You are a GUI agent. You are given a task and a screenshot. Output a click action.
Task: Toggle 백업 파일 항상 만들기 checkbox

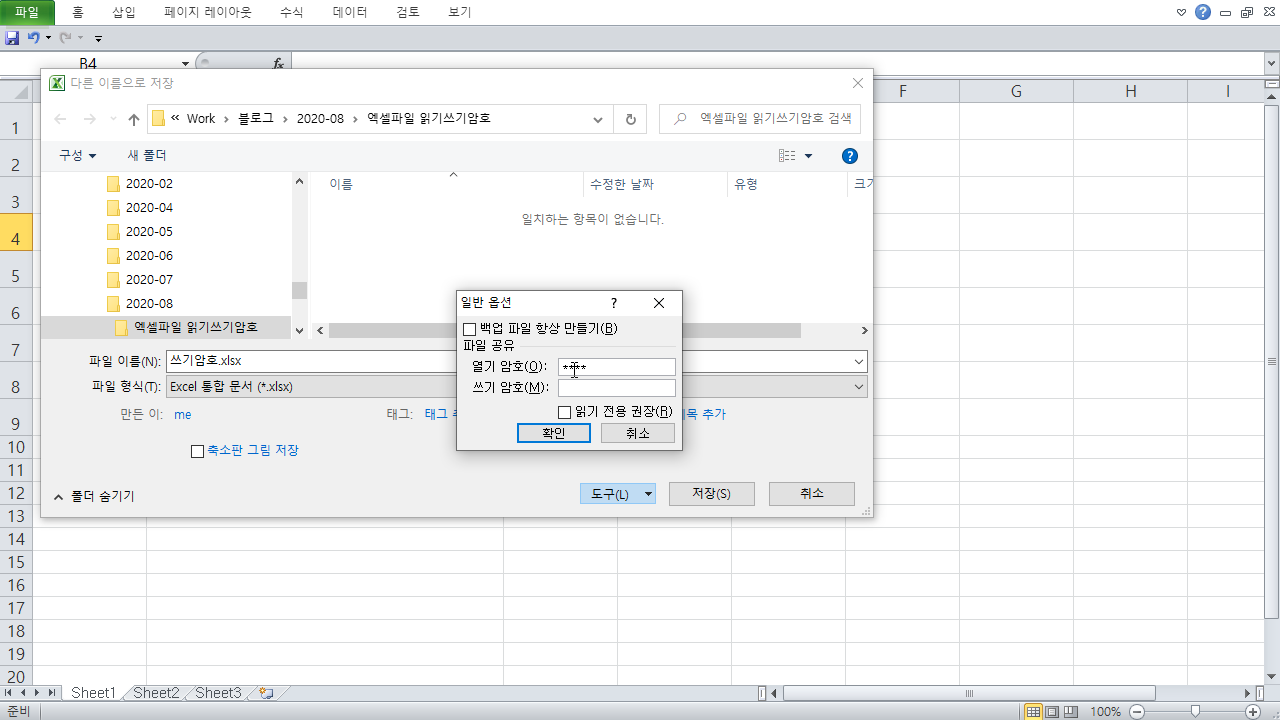point(469,329)
